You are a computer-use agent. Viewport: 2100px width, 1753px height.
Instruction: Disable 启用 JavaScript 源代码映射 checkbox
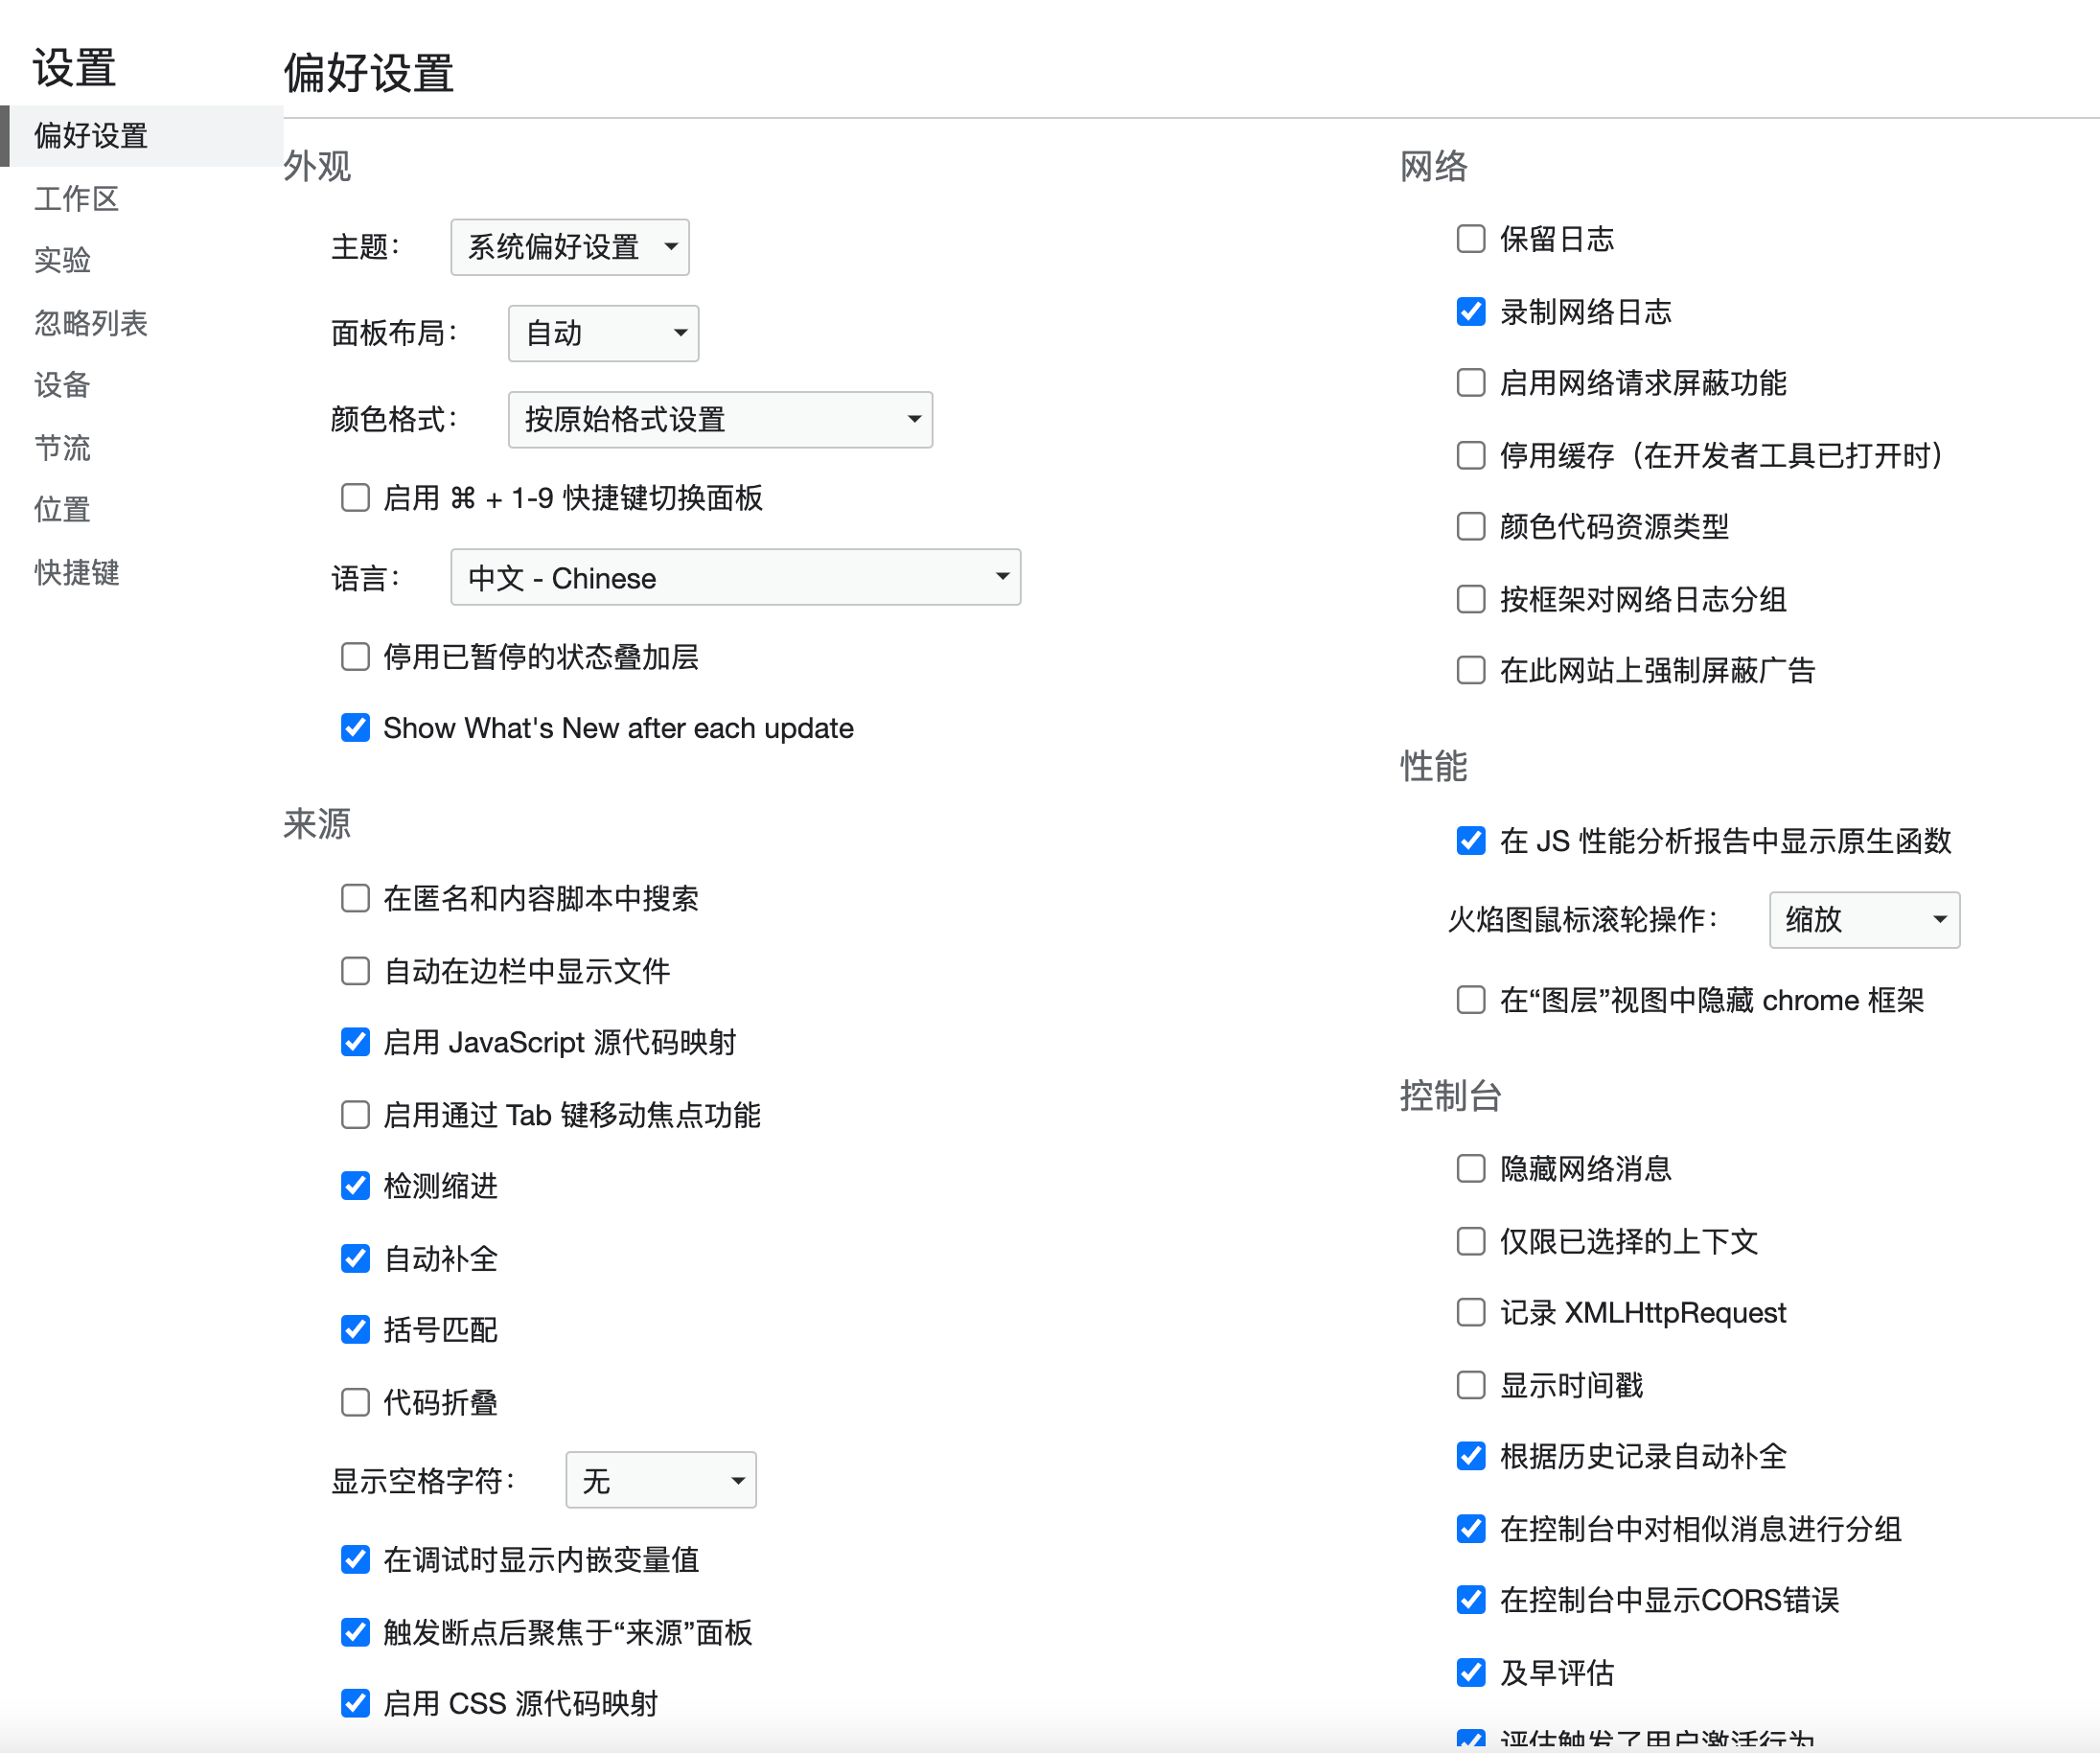click(x=355, y=1042)
